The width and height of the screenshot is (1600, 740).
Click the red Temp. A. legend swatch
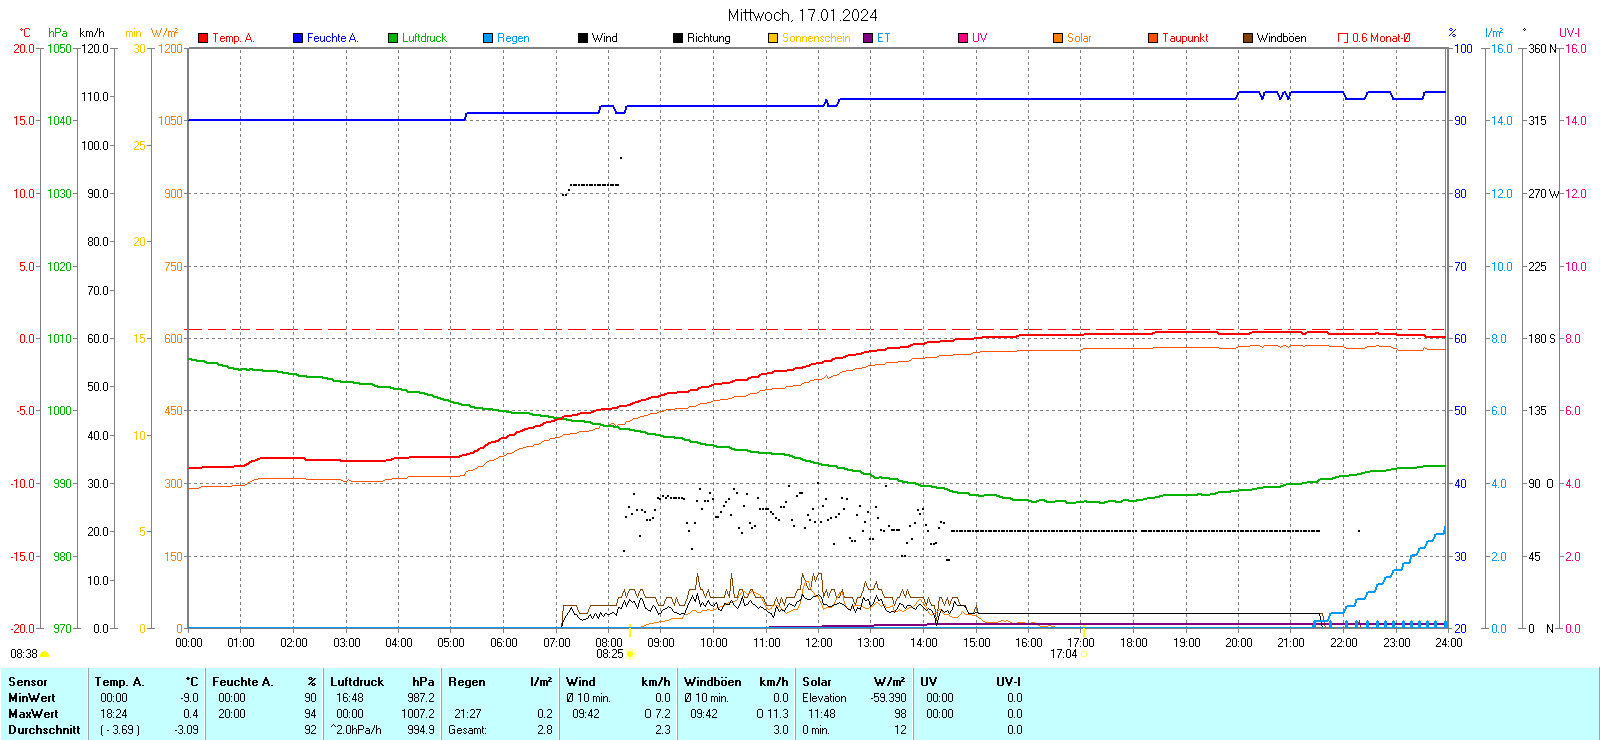203,38
